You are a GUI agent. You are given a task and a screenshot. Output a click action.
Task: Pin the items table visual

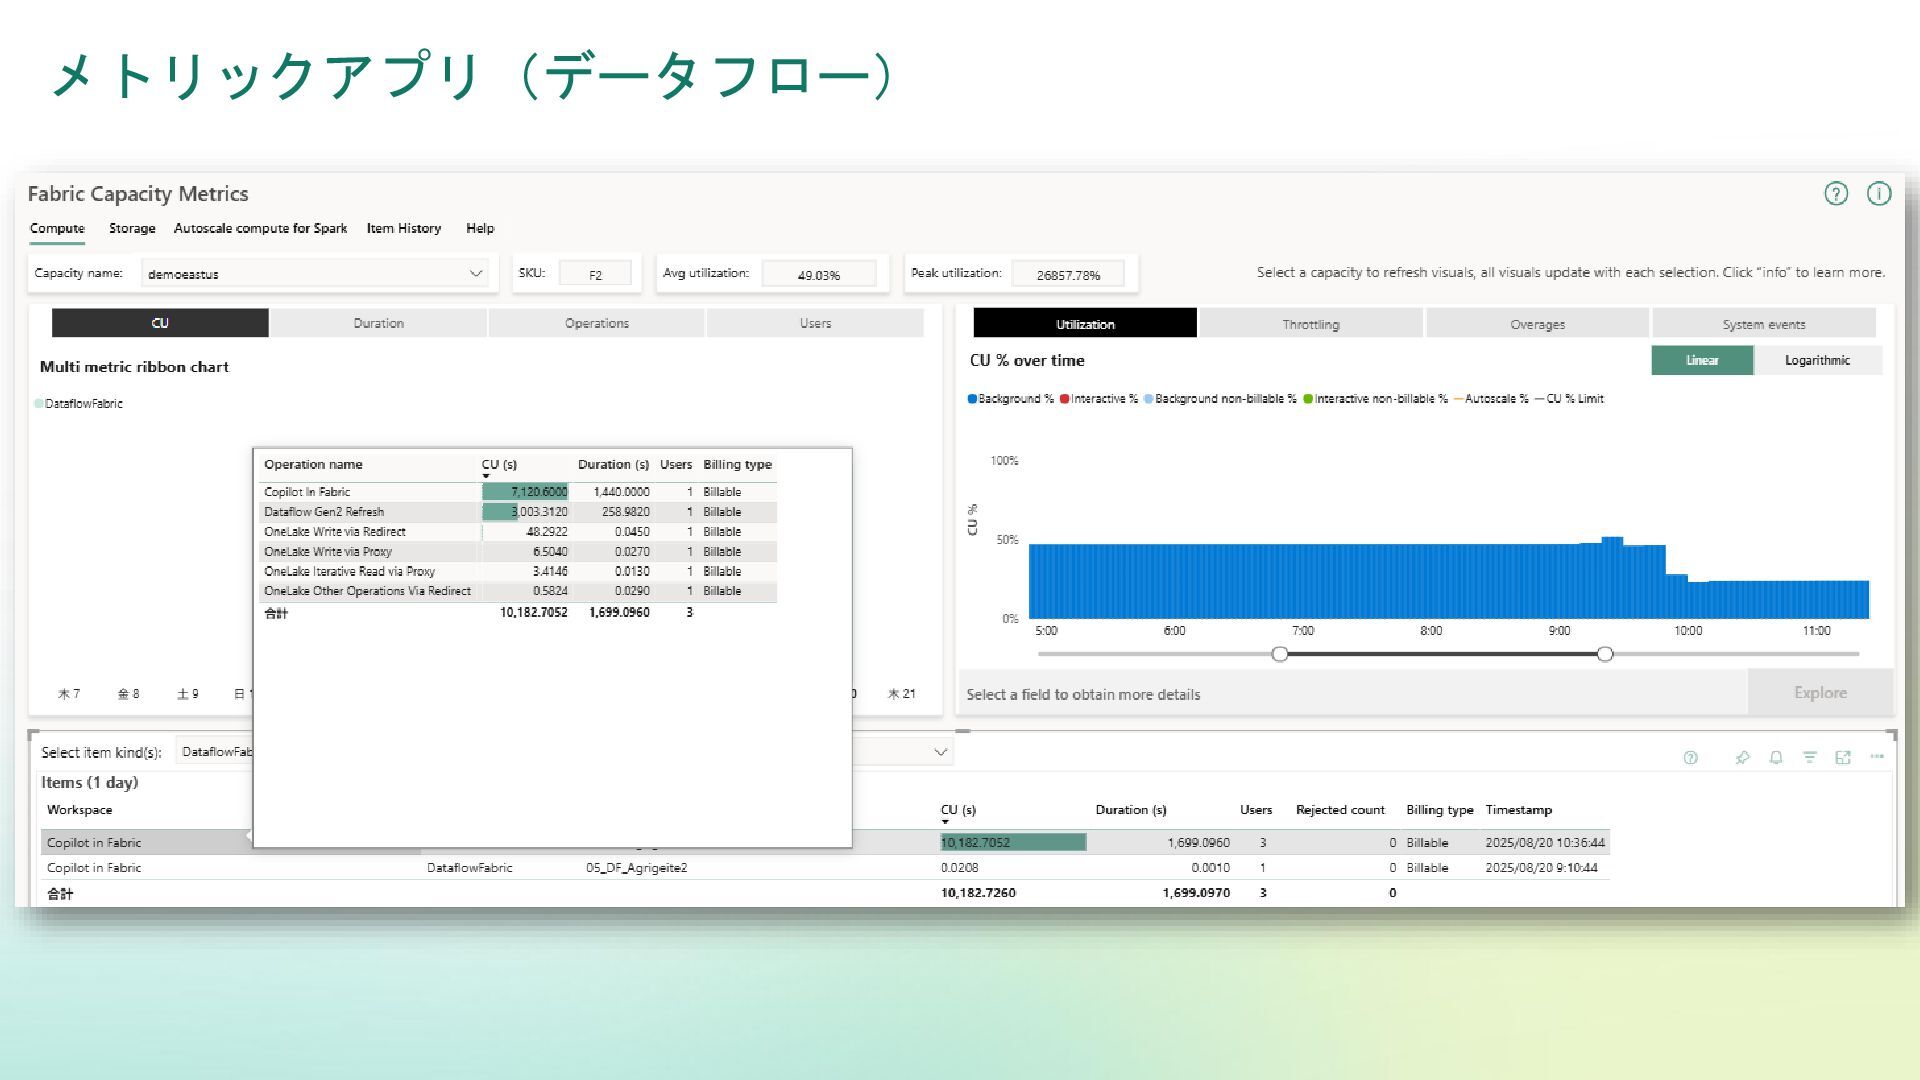[x=1742, y=758]
